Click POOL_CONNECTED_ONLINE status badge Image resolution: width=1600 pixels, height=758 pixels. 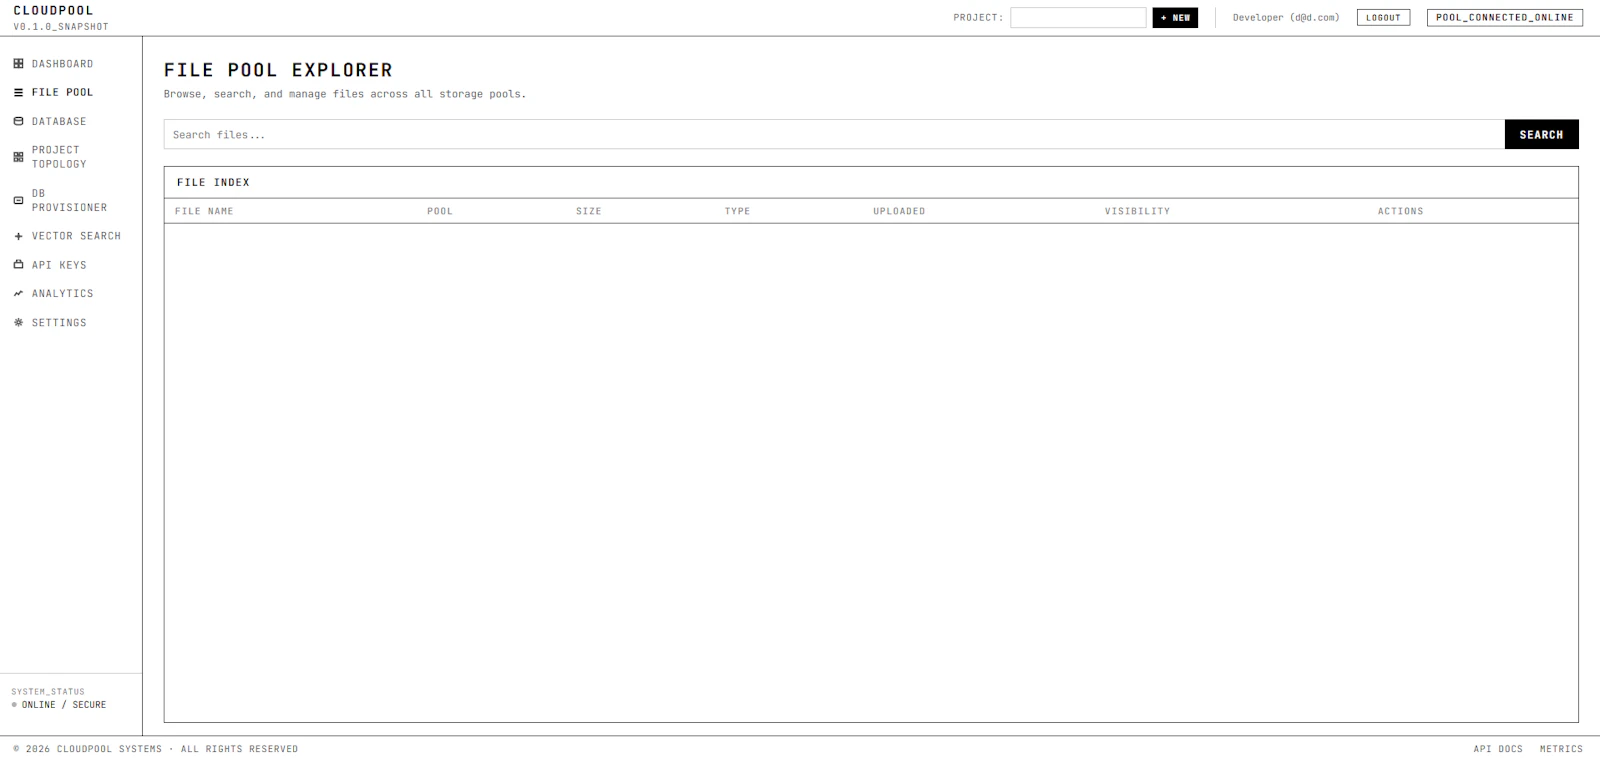click(x=1504, y=17)
